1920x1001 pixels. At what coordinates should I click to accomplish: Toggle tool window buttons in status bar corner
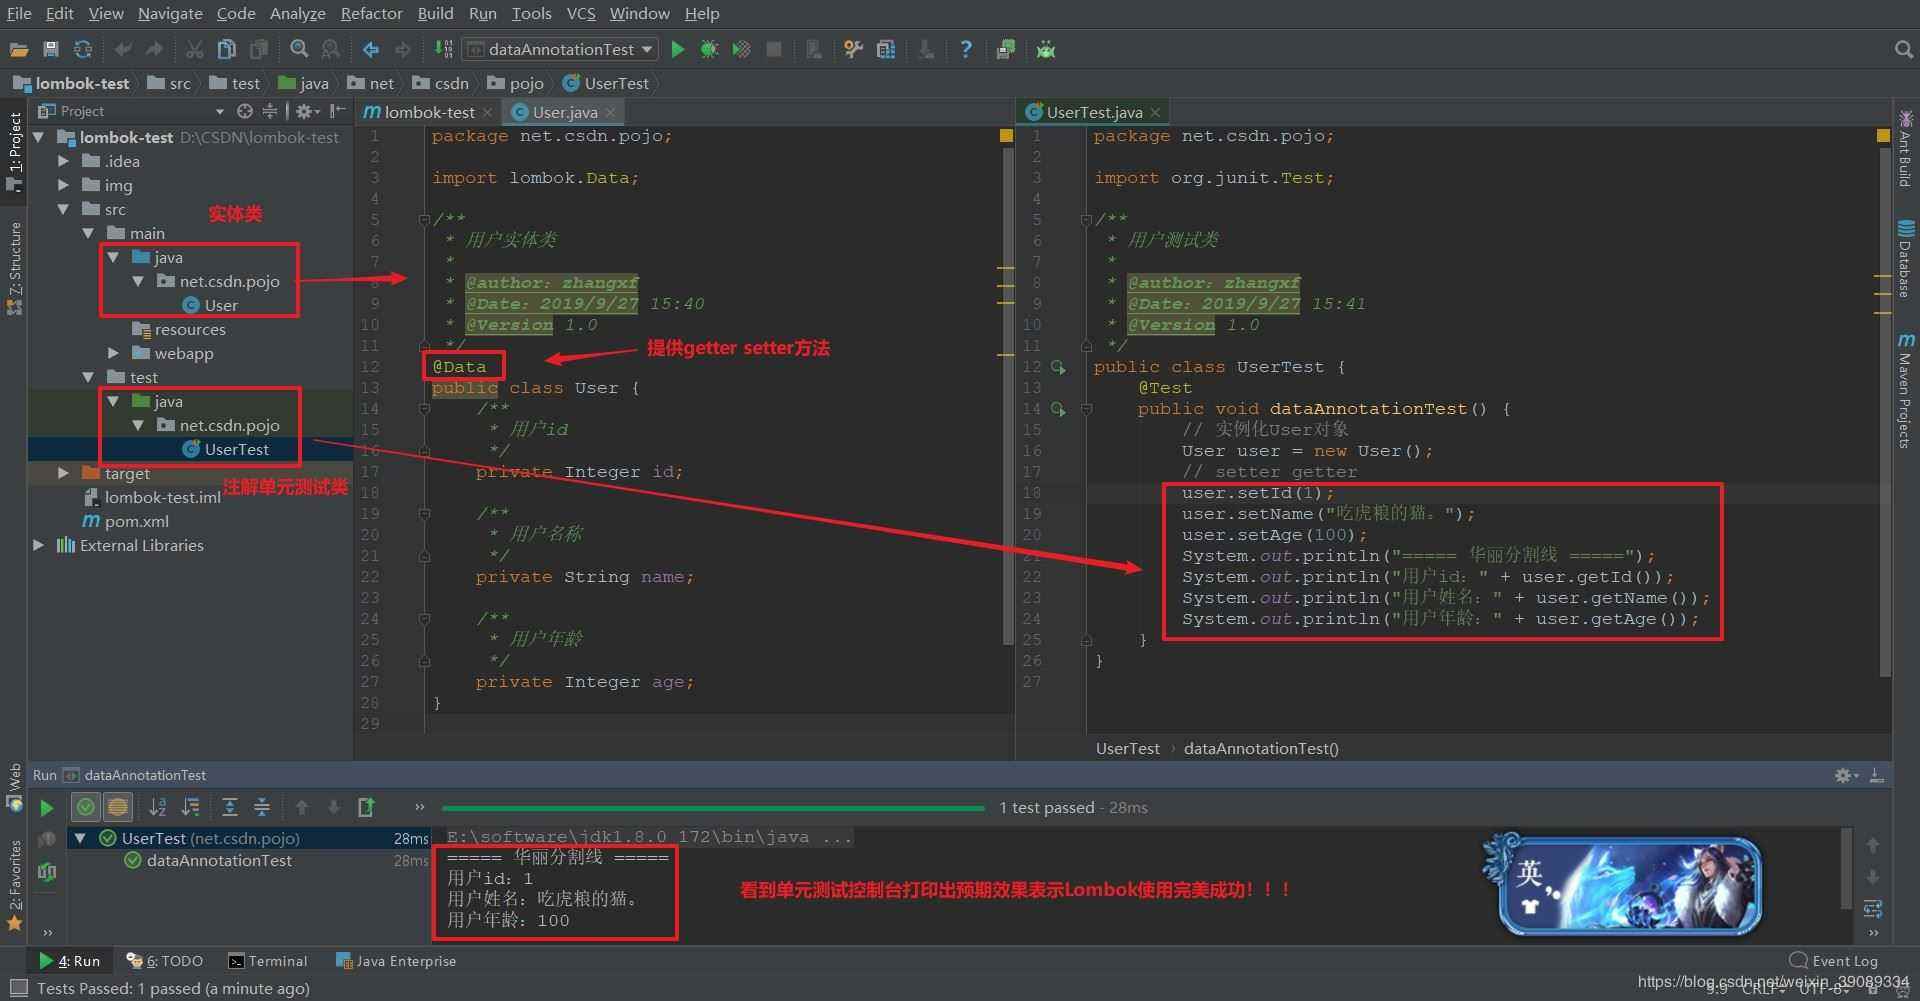(x=18, y=988)
